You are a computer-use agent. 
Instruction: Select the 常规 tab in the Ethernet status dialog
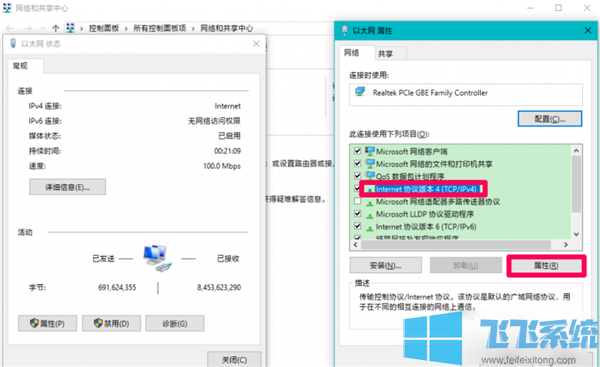click(20, 66)
